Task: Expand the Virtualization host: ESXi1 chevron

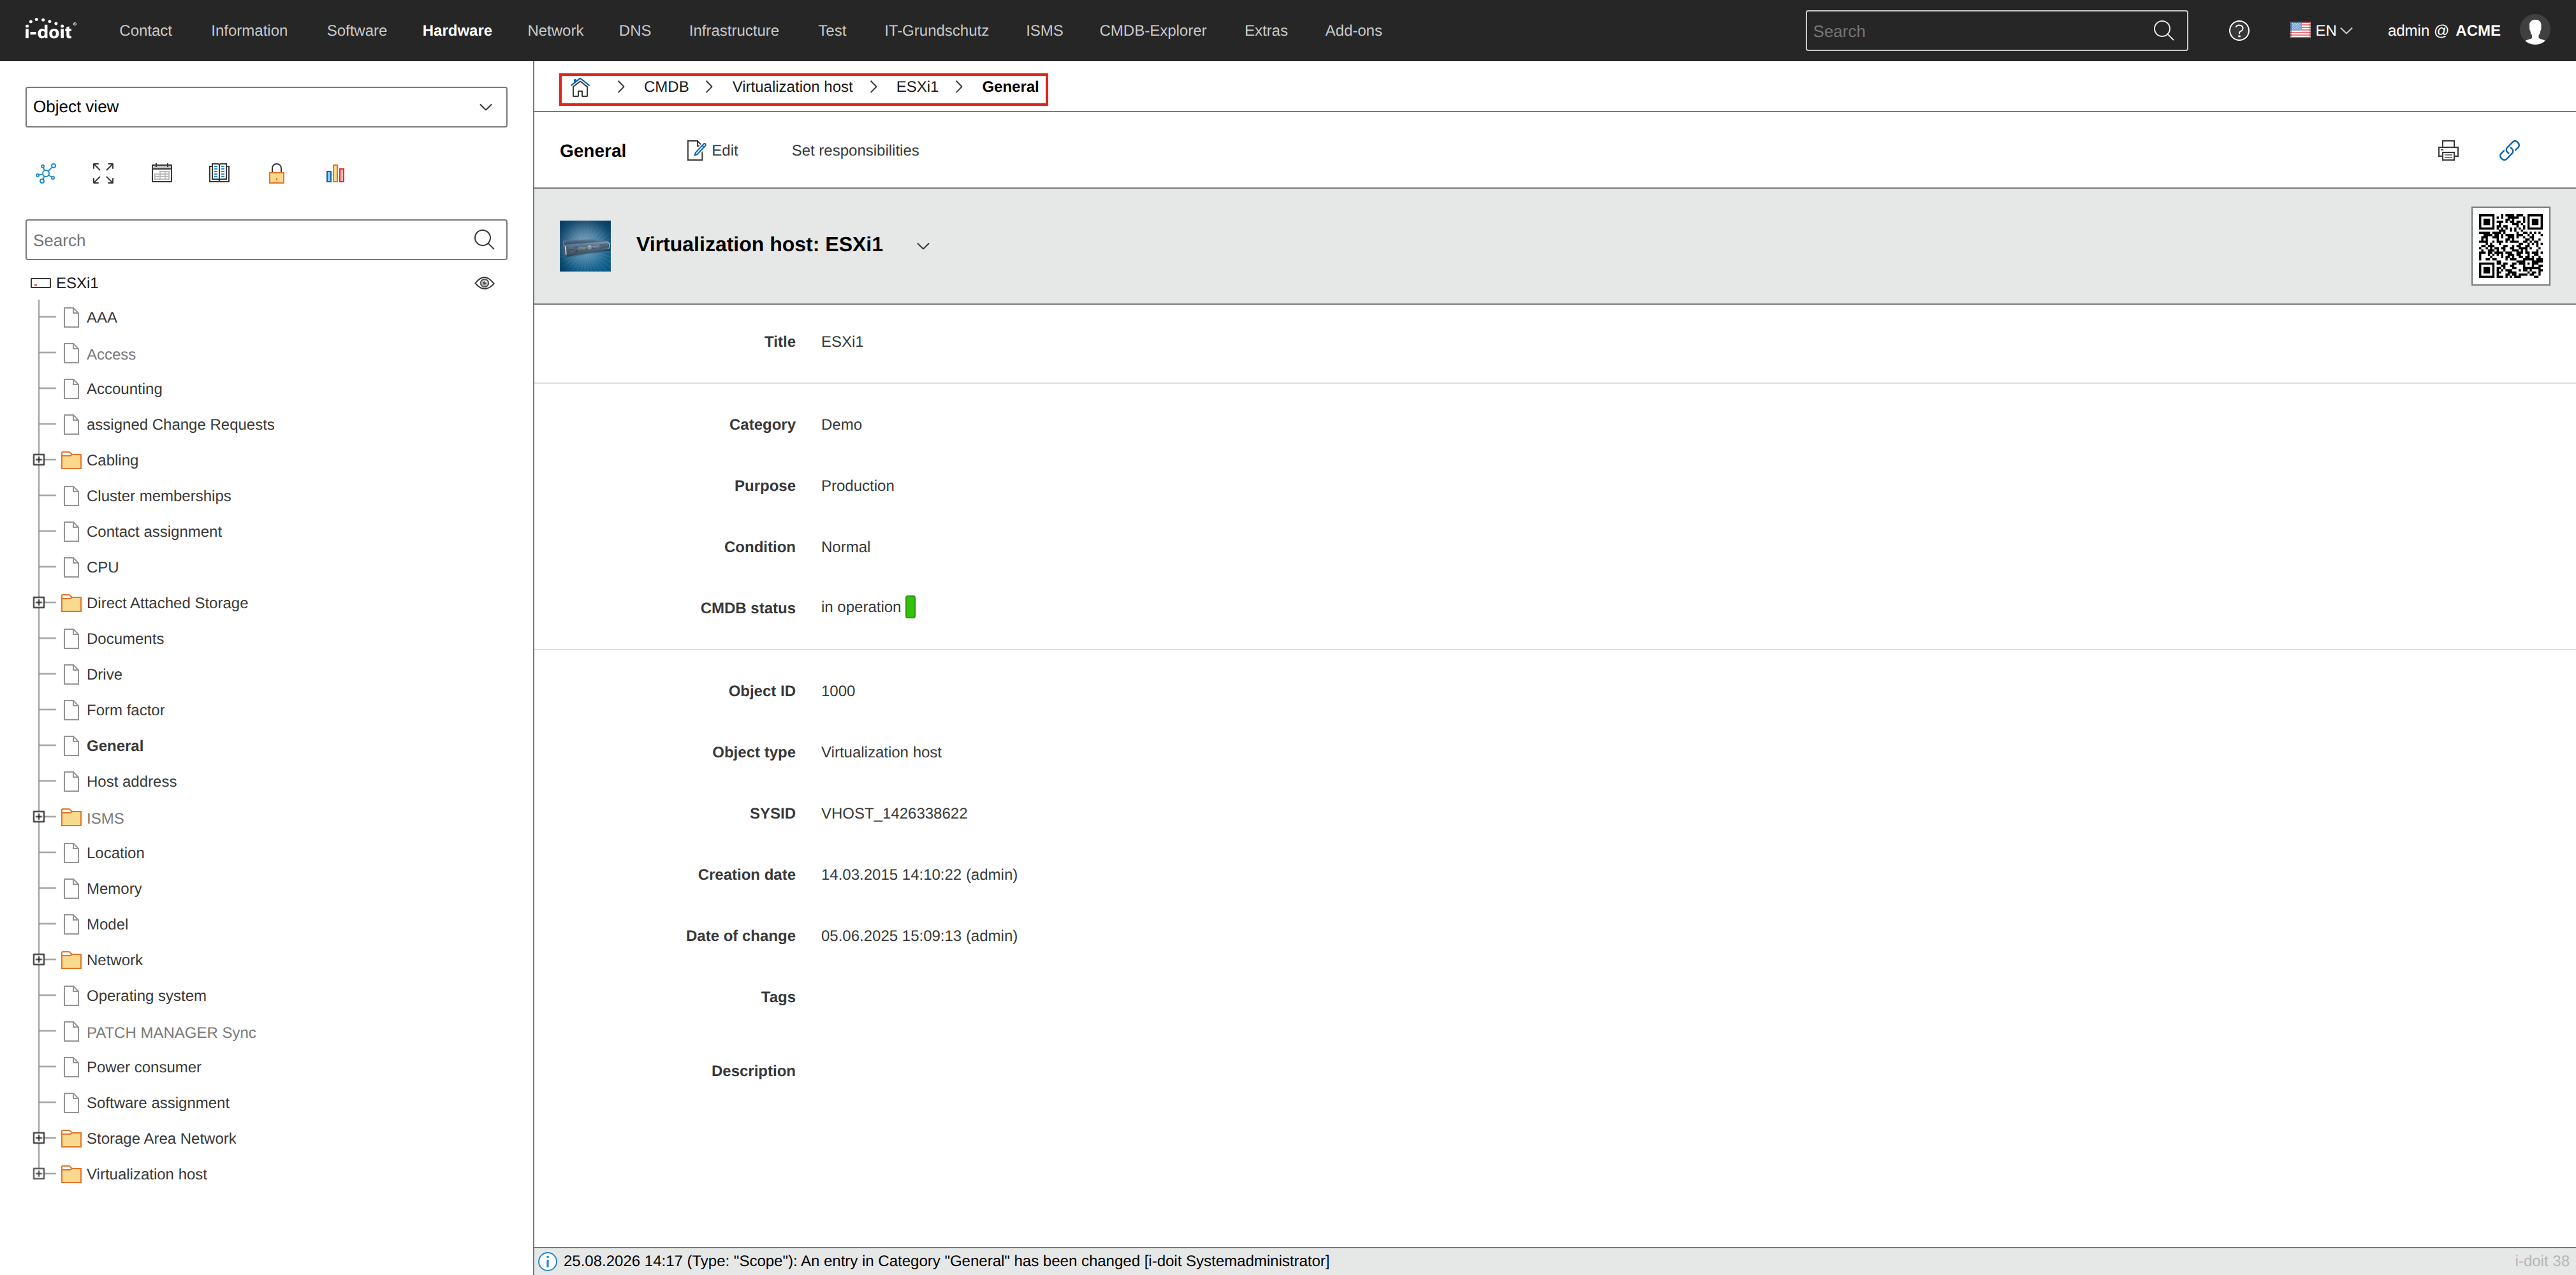Action: click(x=923, y=246)
